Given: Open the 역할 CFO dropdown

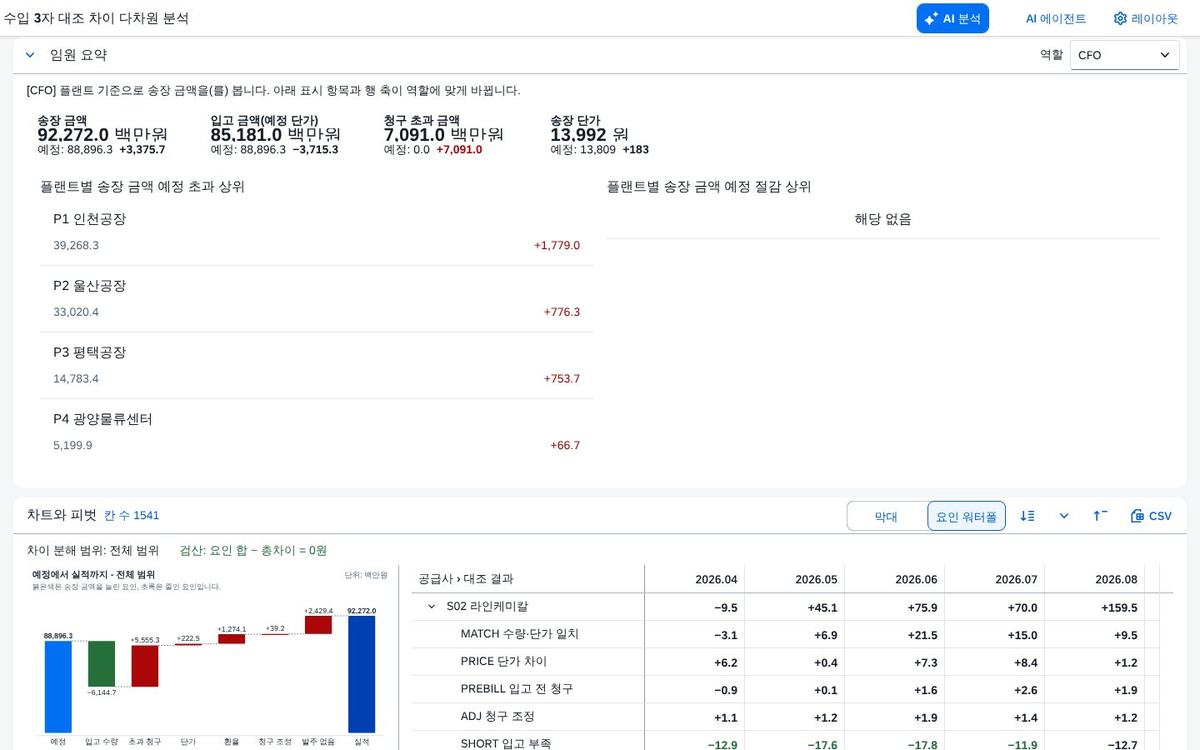Looking at the screenshot, I should pyautogui.click(x=1124, y=55).
